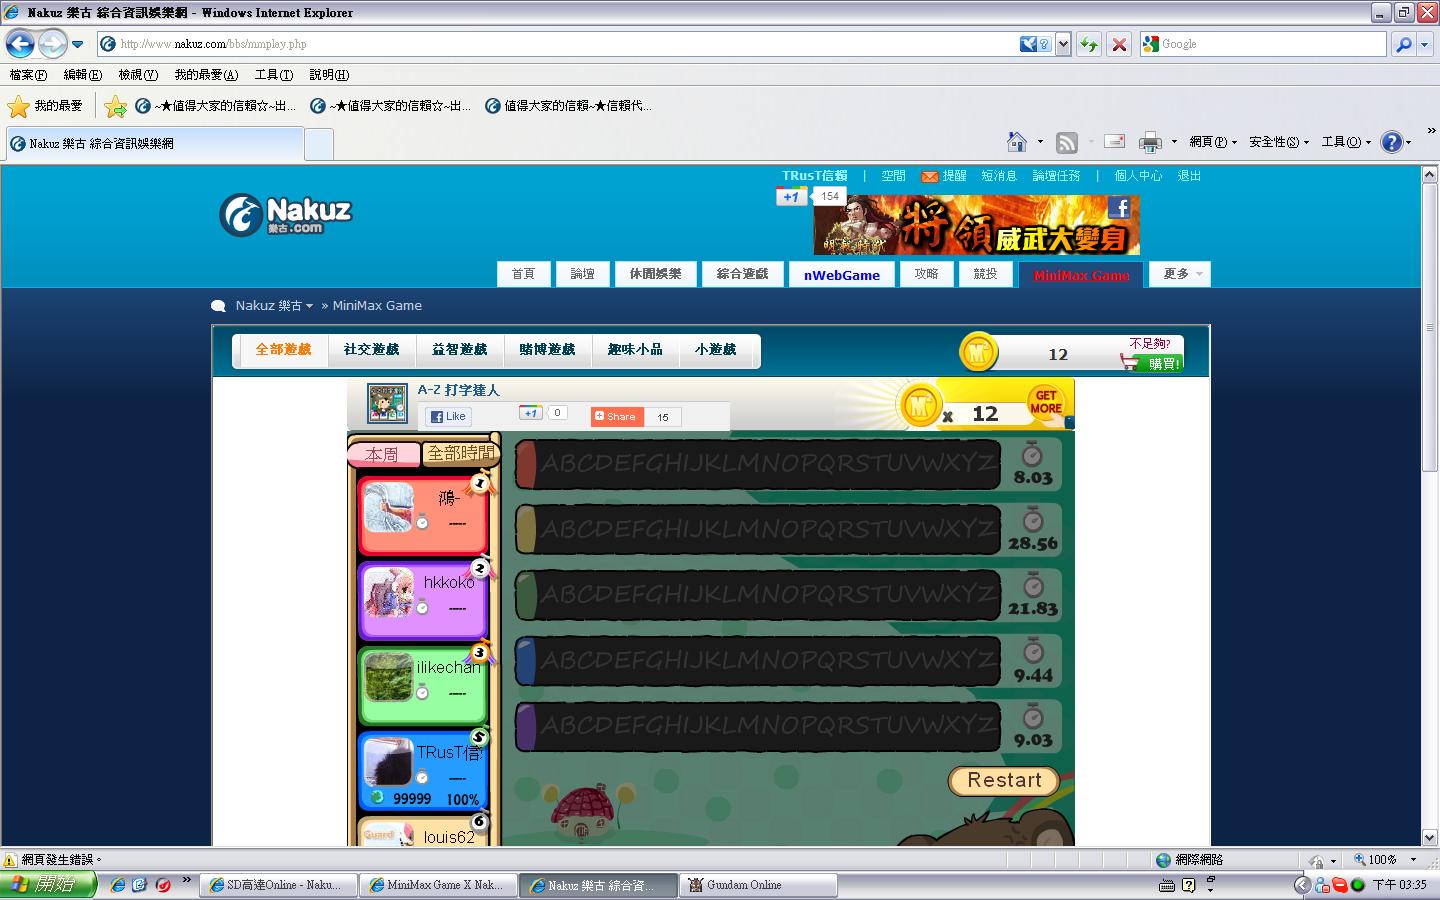
Task: Click the Nakuz 樂古 browser tab
Action: point(153,144)
